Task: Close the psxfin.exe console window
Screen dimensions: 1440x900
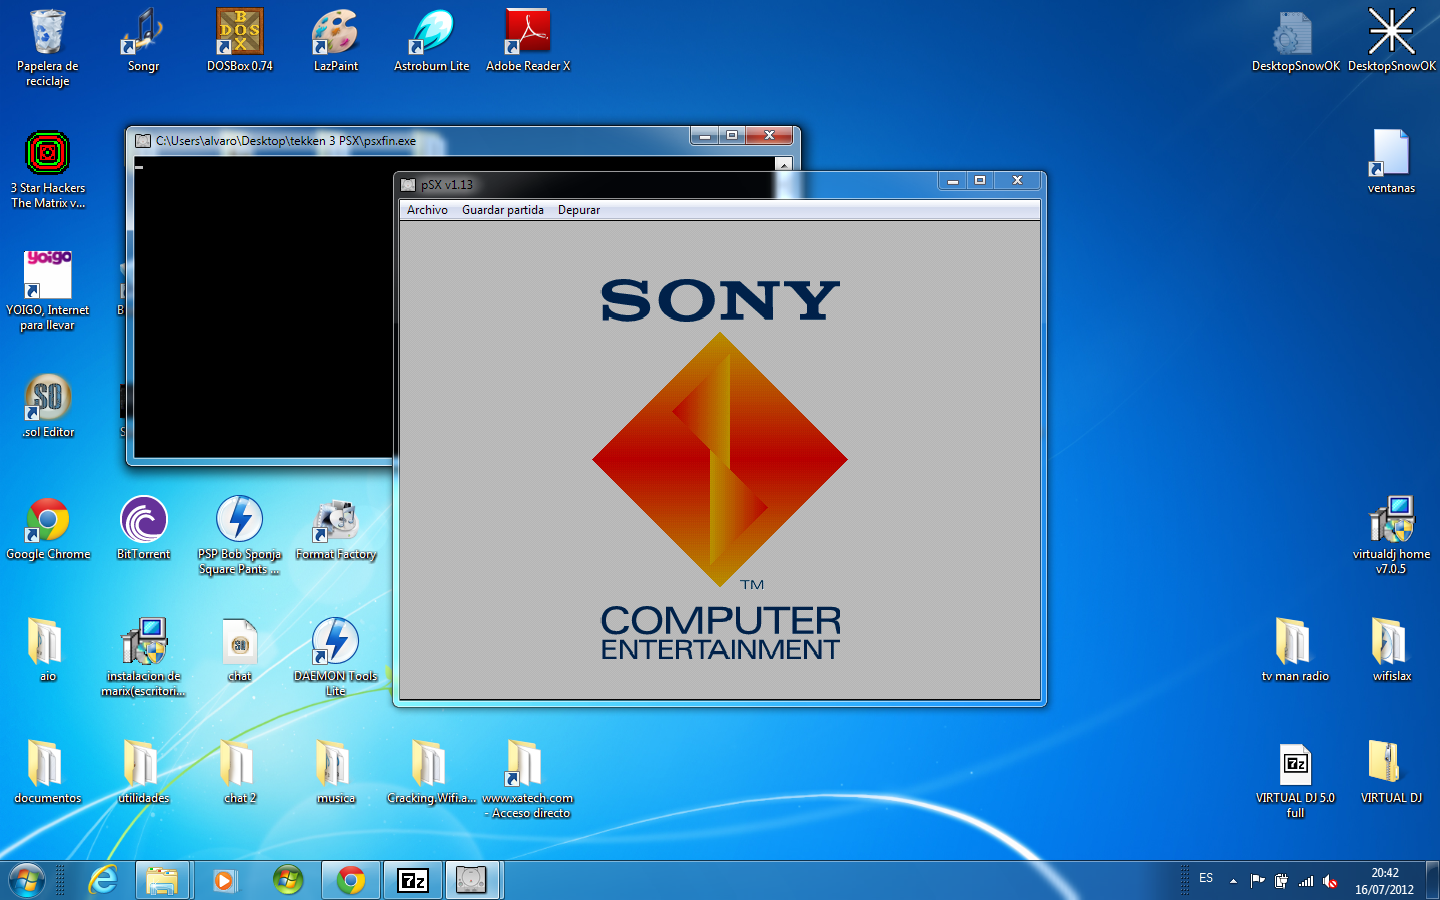Action: click(x=769, y=135)
